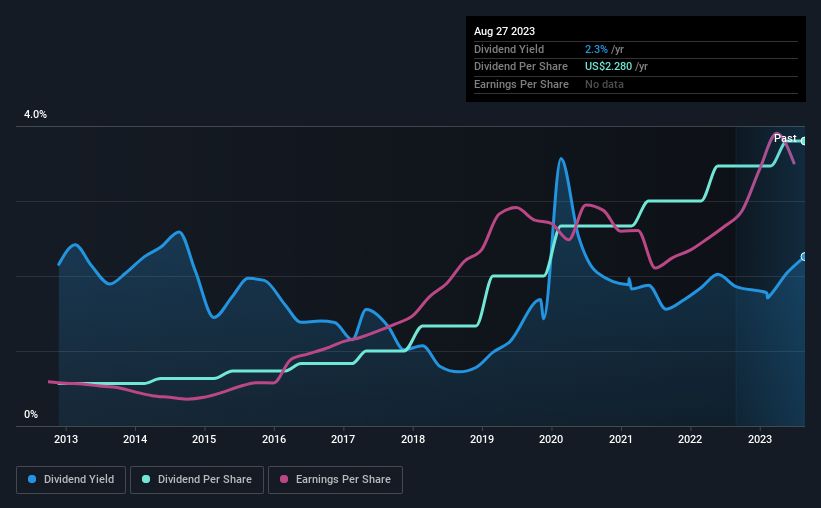Click the Past label on the chart

(x=785, y=138)
